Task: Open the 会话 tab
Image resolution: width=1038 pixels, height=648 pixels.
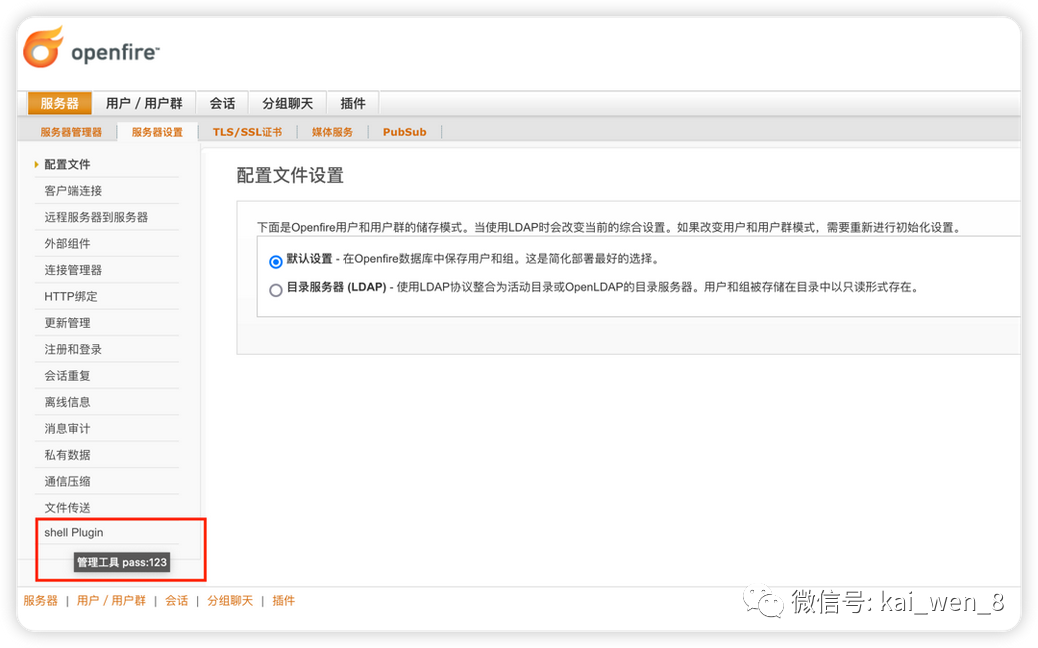Action: pyautogui.click(x=222, y=103)
